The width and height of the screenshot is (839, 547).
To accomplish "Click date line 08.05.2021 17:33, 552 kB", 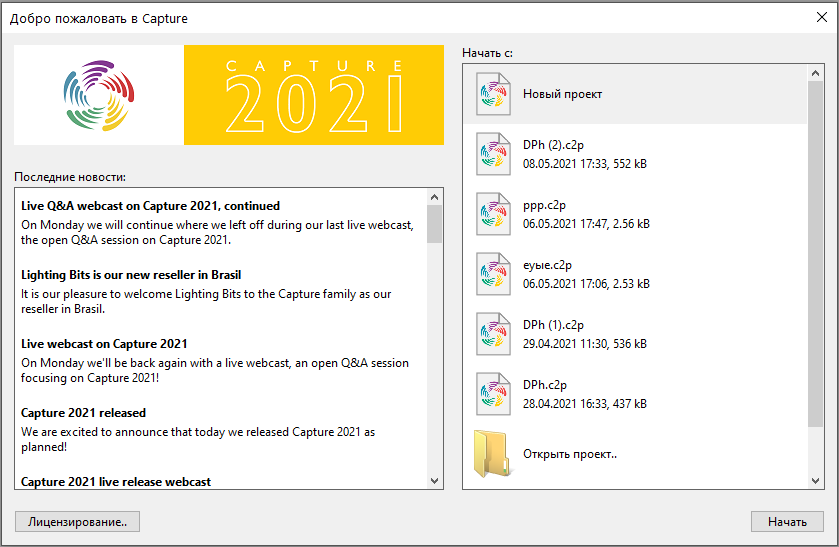I will click(585, 164).
